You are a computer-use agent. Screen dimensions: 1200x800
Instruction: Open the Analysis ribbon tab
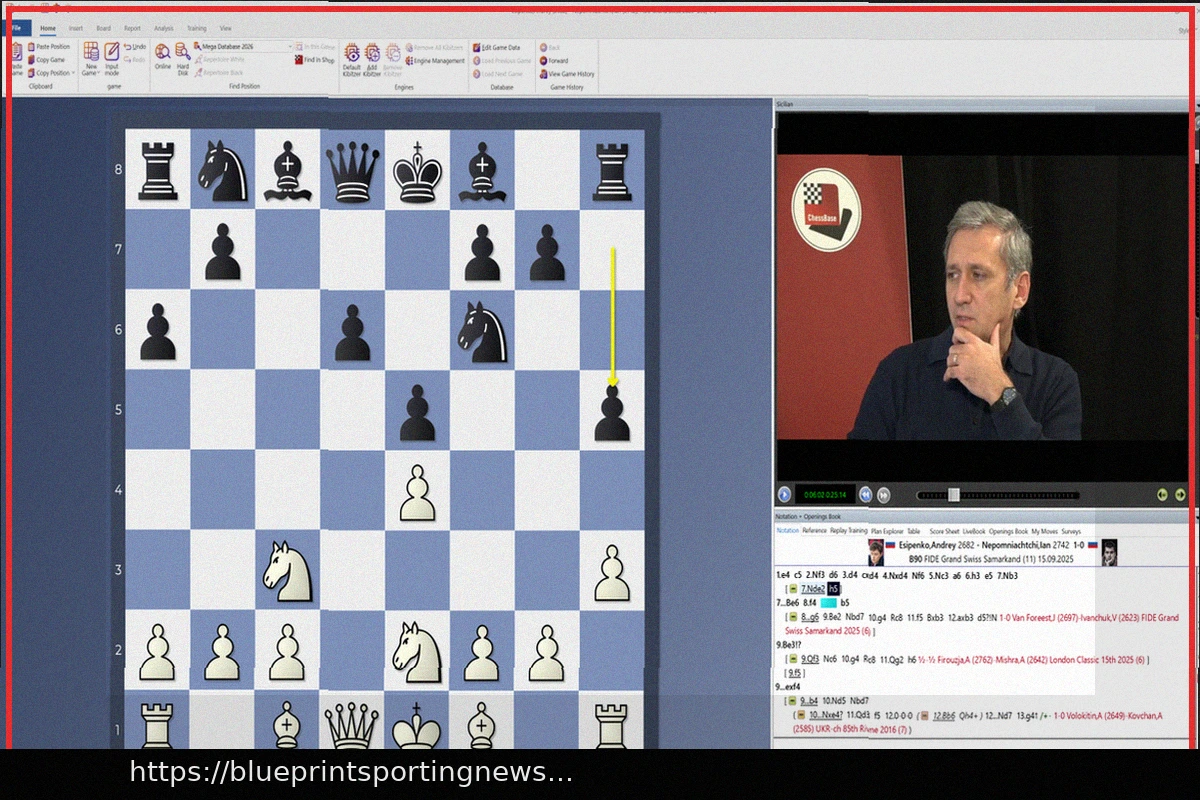click(163, 29)
